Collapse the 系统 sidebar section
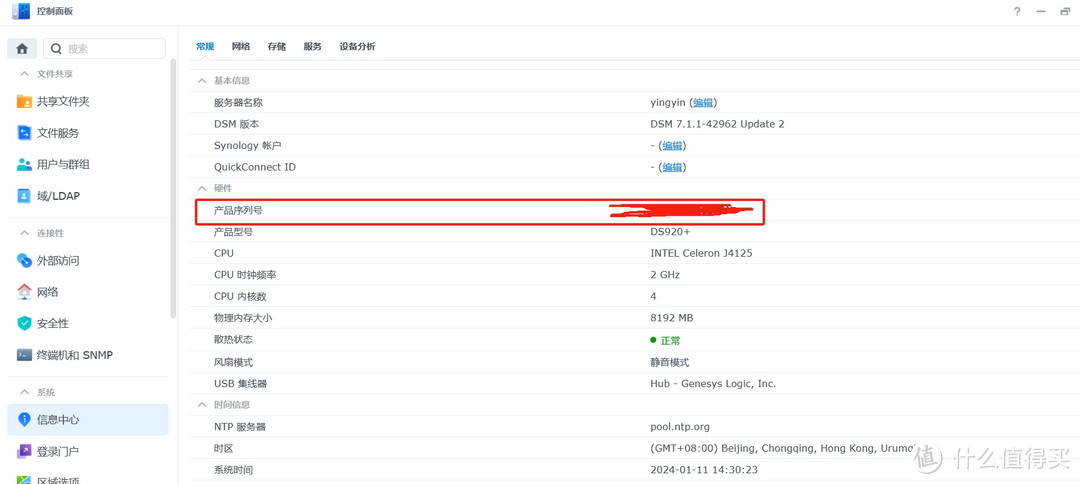This screenshot has height=484, width=1080. (24, 392)
